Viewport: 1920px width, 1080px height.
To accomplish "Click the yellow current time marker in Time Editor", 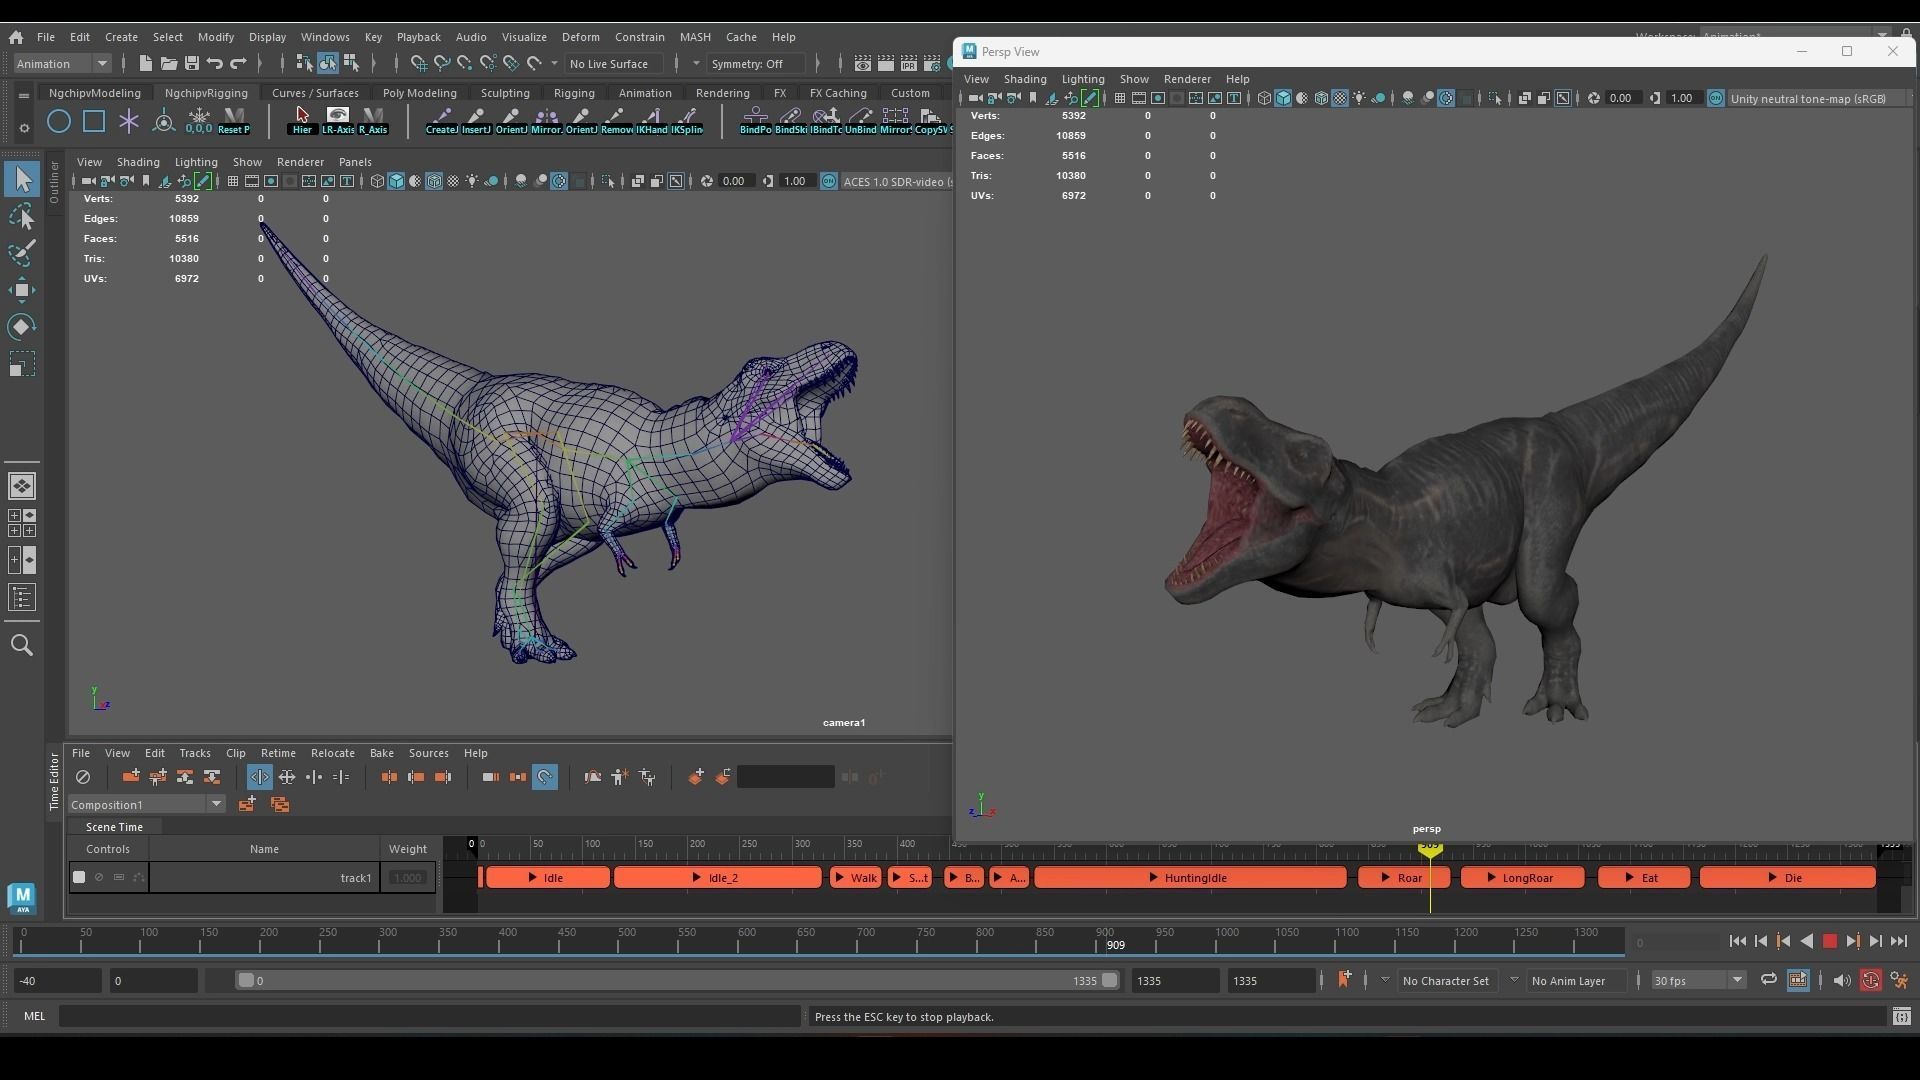I will [1430, 849].
